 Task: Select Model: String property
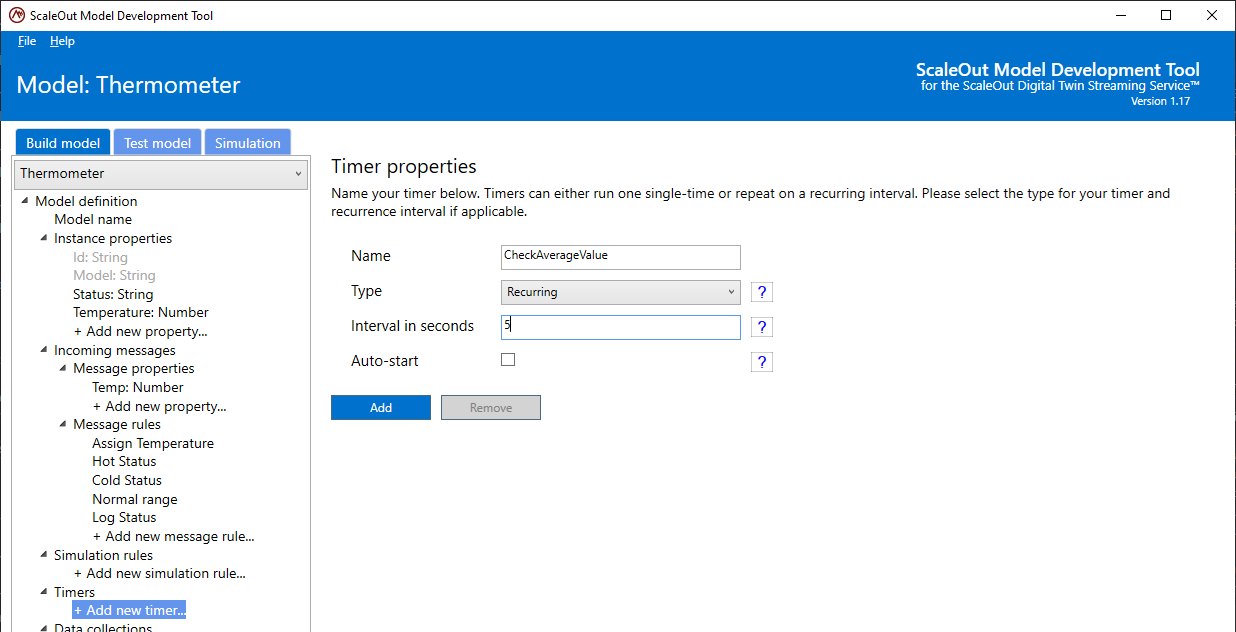click(114, 275)
